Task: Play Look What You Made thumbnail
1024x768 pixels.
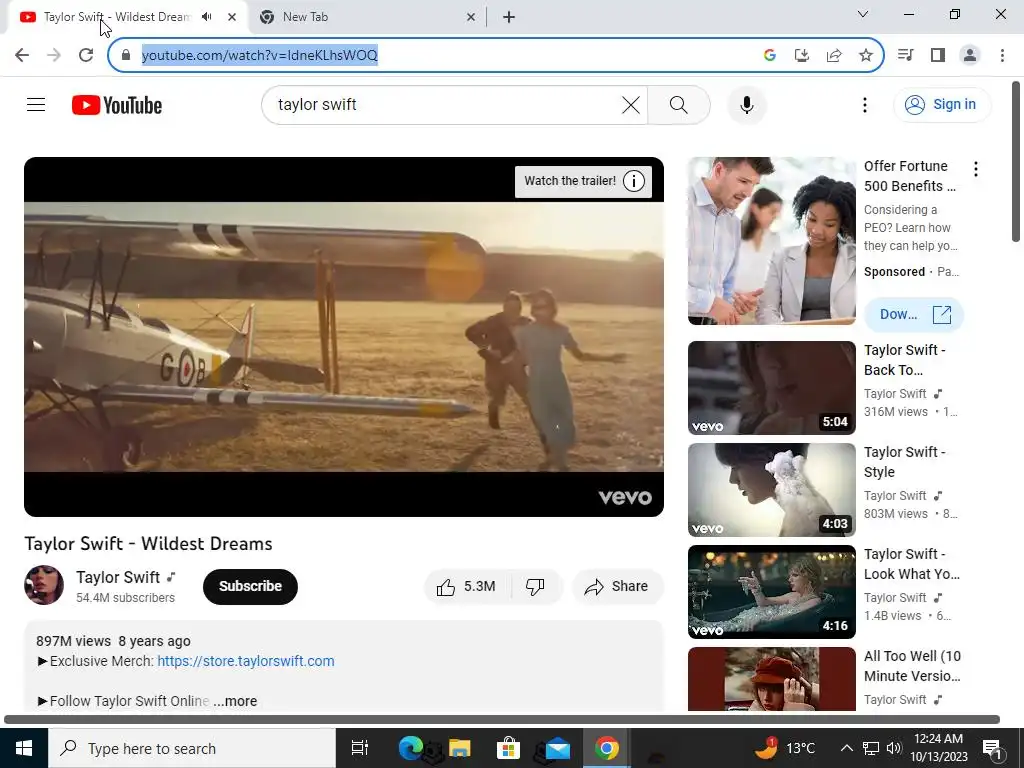Action: pyautogui.click(x=771, y=592)
